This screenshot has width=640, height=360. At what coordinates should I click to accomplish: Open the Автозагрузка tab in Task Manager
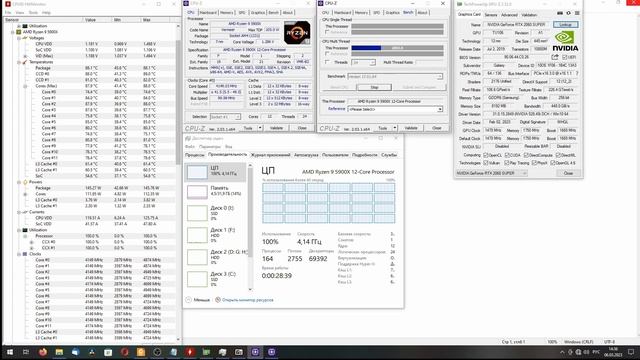pos(306,155)
